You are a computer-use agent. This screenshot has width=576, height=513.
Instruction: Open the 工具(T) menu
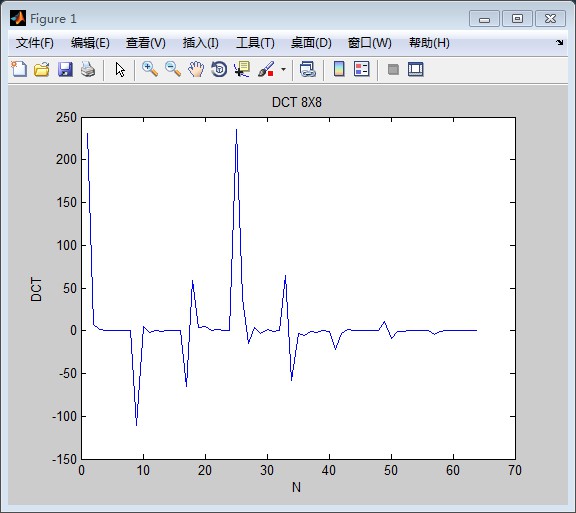[x=255, y=43]
